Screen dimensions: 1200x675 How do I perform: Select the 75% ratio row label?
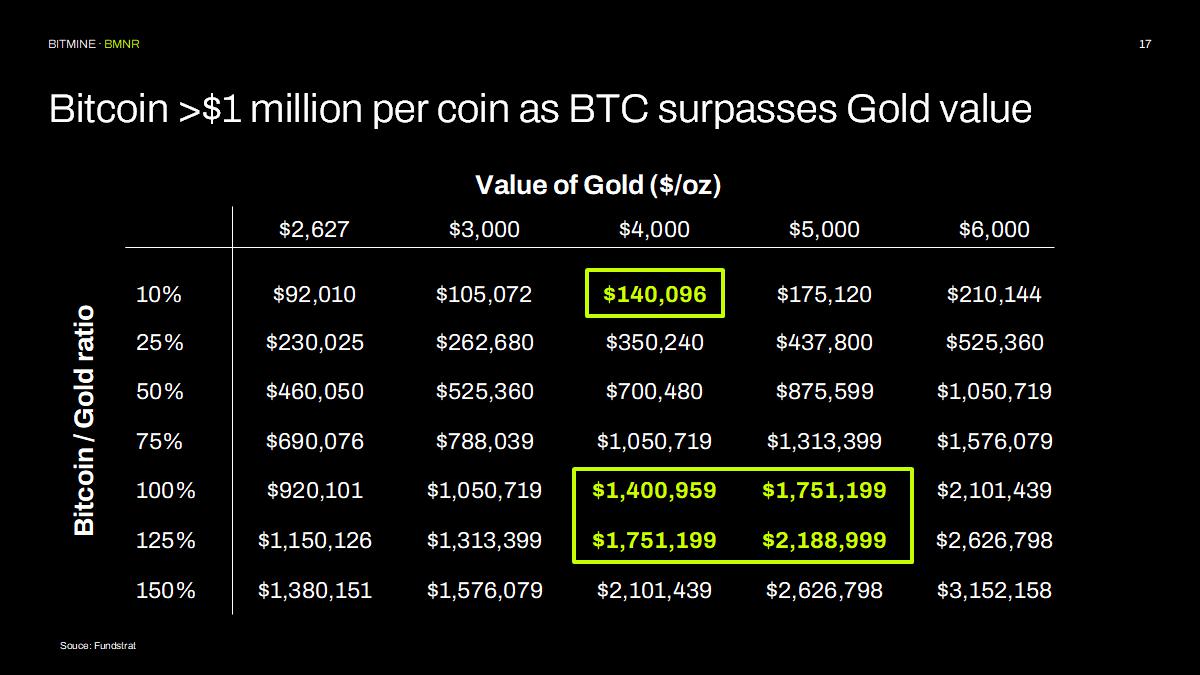(160, 441)
